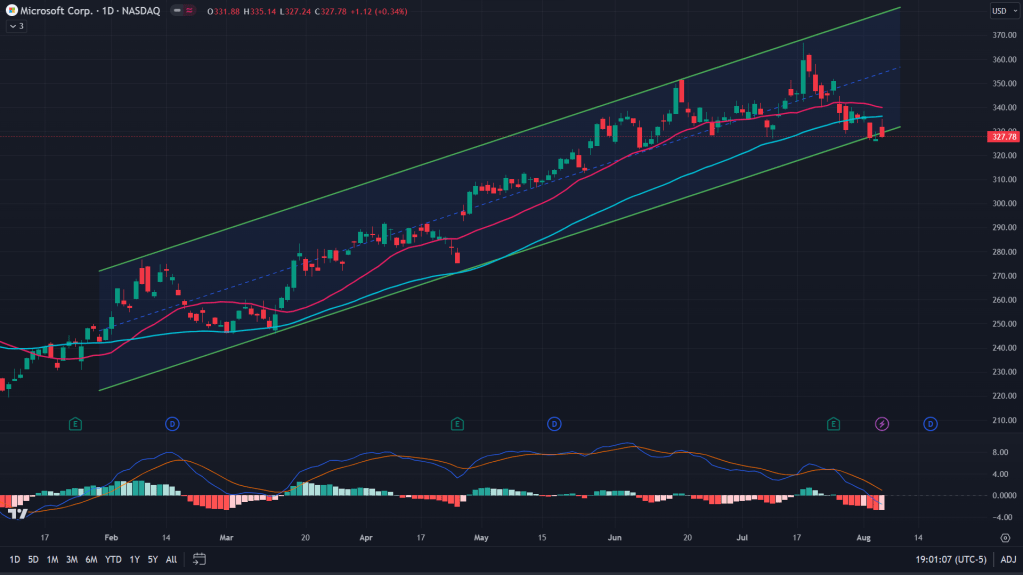Click the first green earnings E marker
The image size is (1023, 575).
coord(75,424)
